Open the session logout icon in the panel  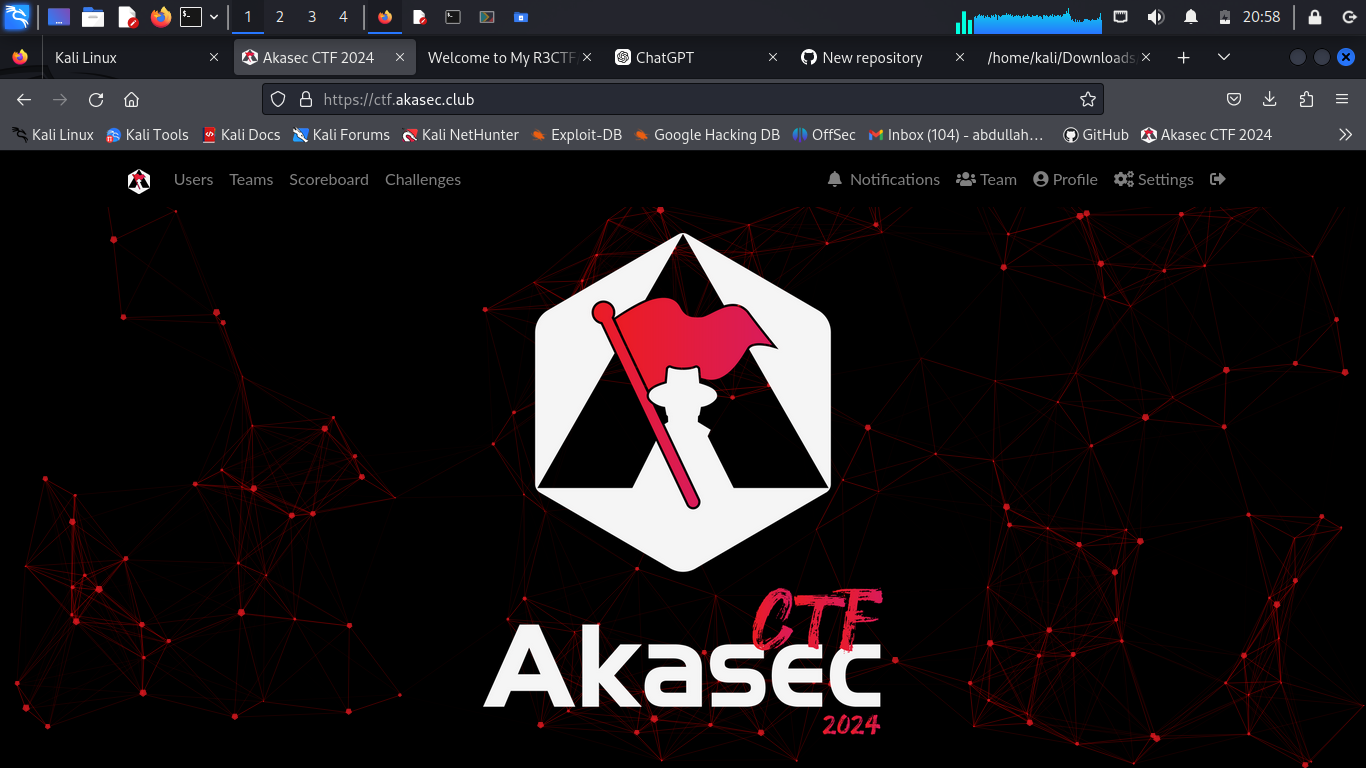pyautogui.click(x=1348, y=17)
